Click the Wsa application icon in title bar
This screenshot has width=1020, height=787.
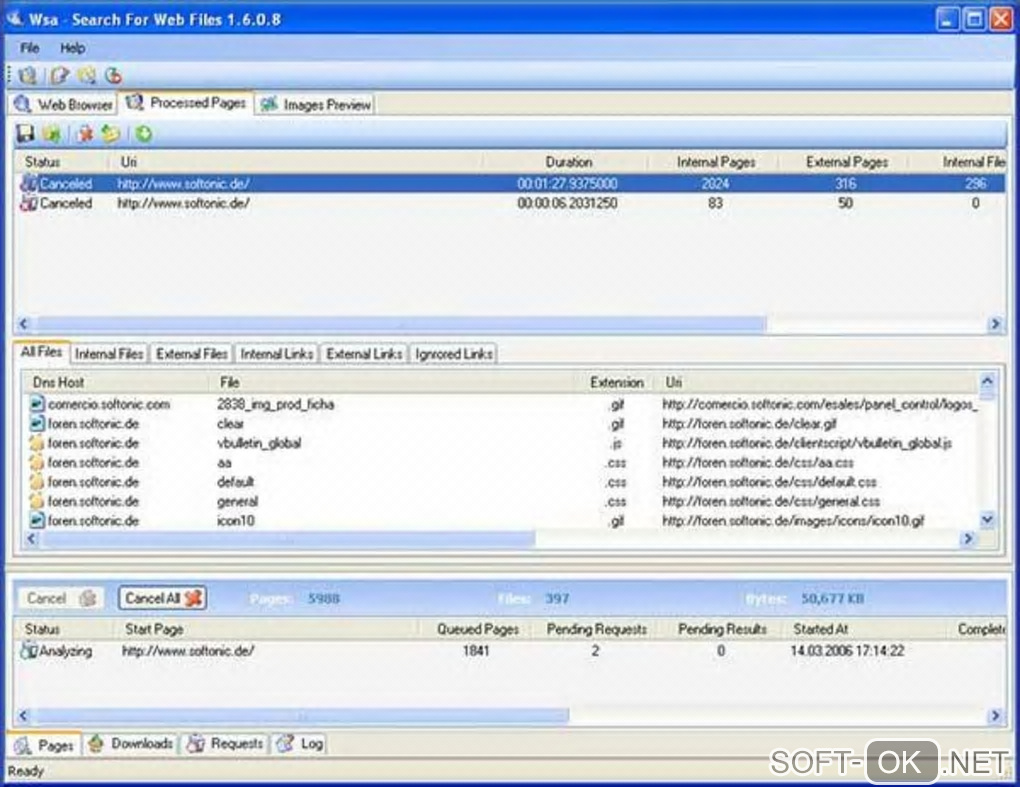[x=14, y=19]
